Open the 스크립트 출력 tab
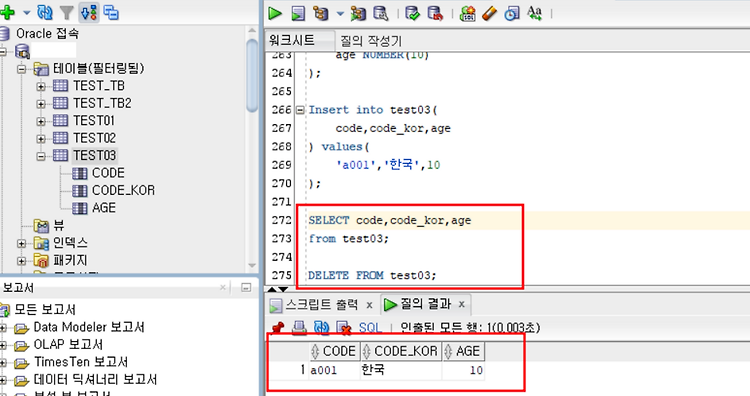 point(321,304)
